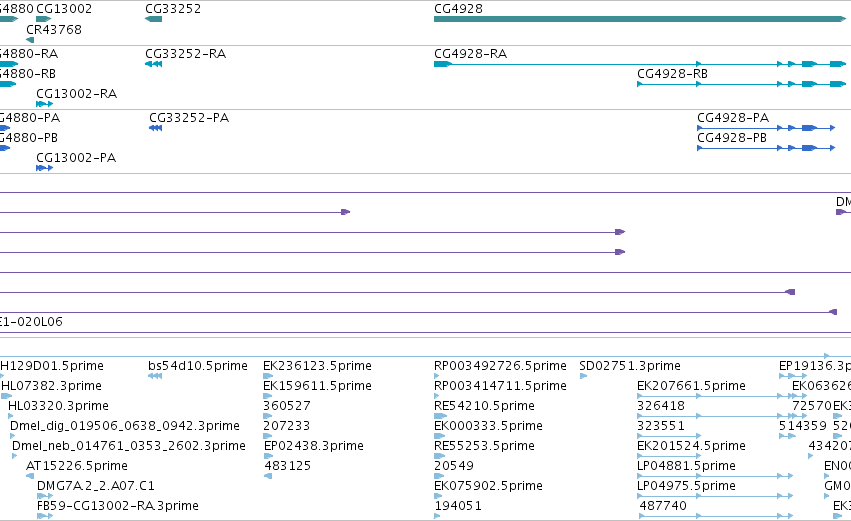The height and width of the screenshot is (521, 851).
Task: Select Dmel_dig_019506_0638_0942.3prime EST
Action: coord(125,426)
